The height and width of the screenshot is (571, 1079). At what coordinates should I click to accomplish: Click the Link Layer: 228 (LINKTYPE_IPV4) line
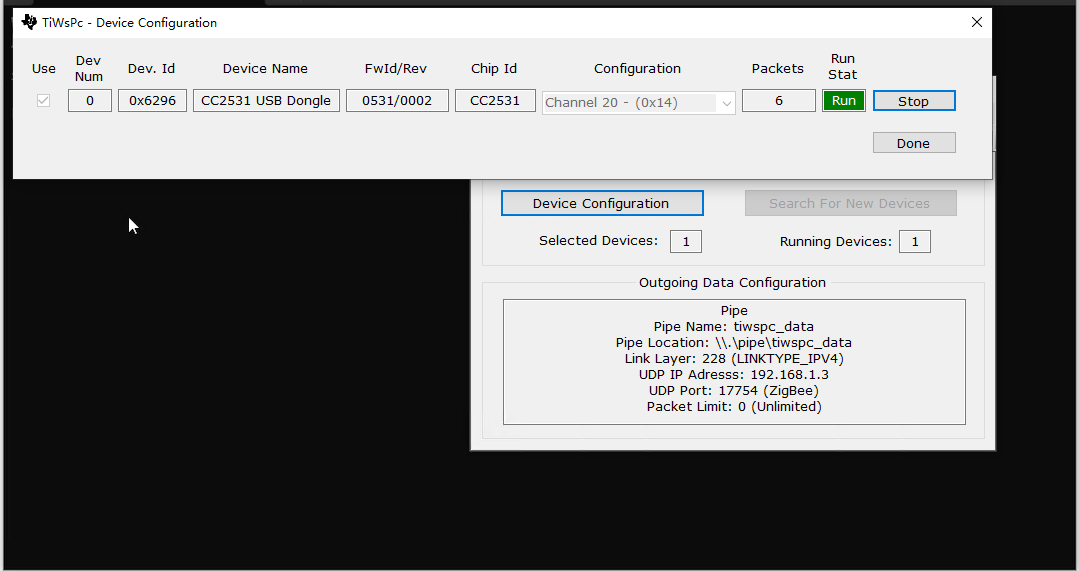pos(734,358)
